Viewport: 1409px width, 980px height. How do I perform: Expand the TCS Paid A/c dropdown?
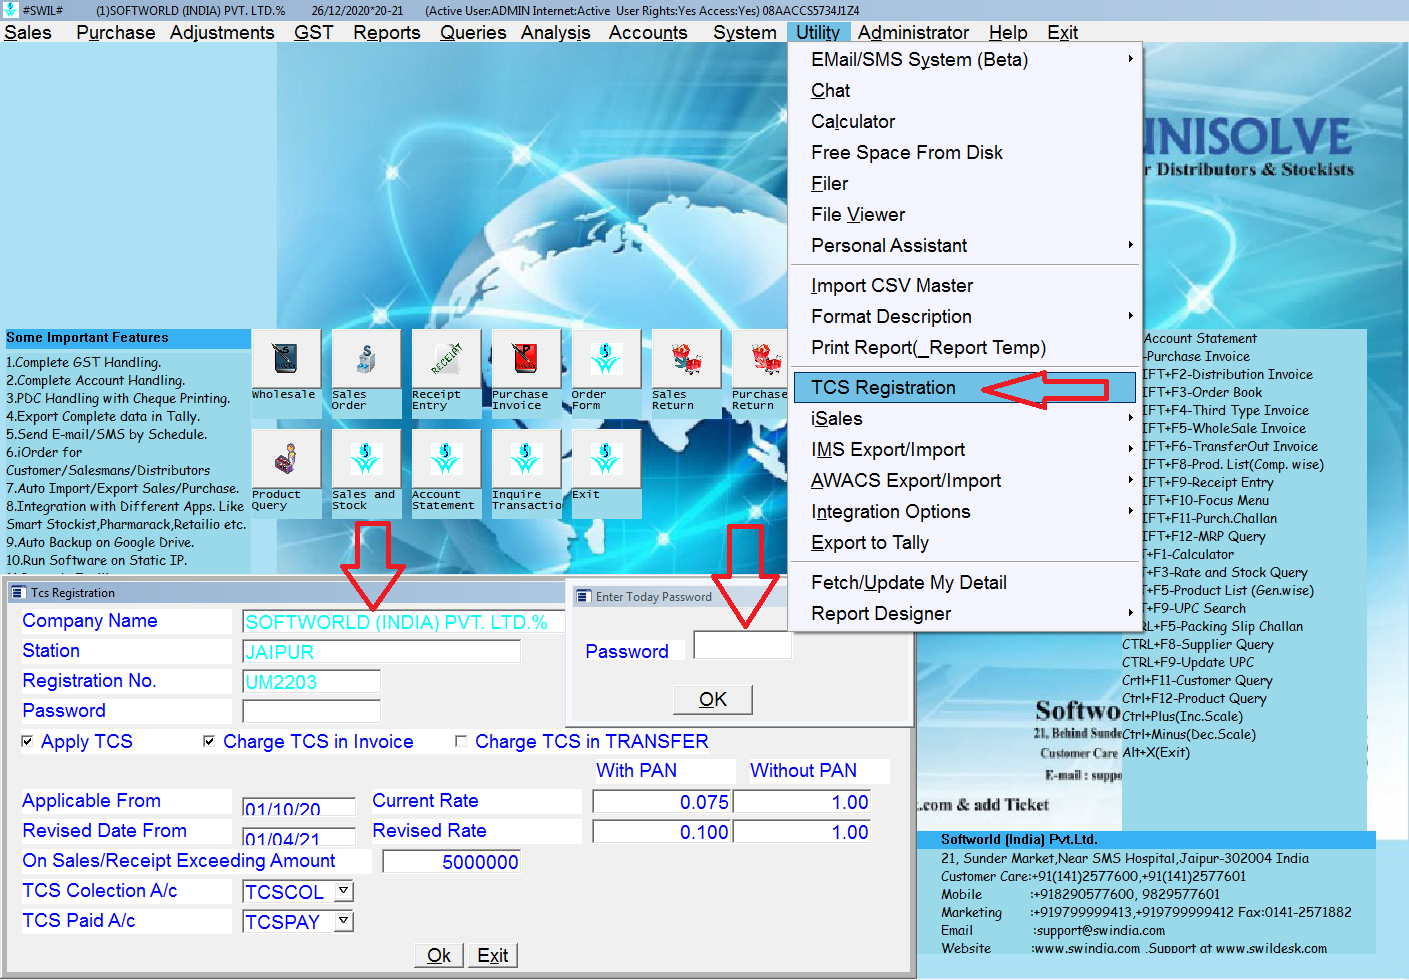(x=344, y=920)
